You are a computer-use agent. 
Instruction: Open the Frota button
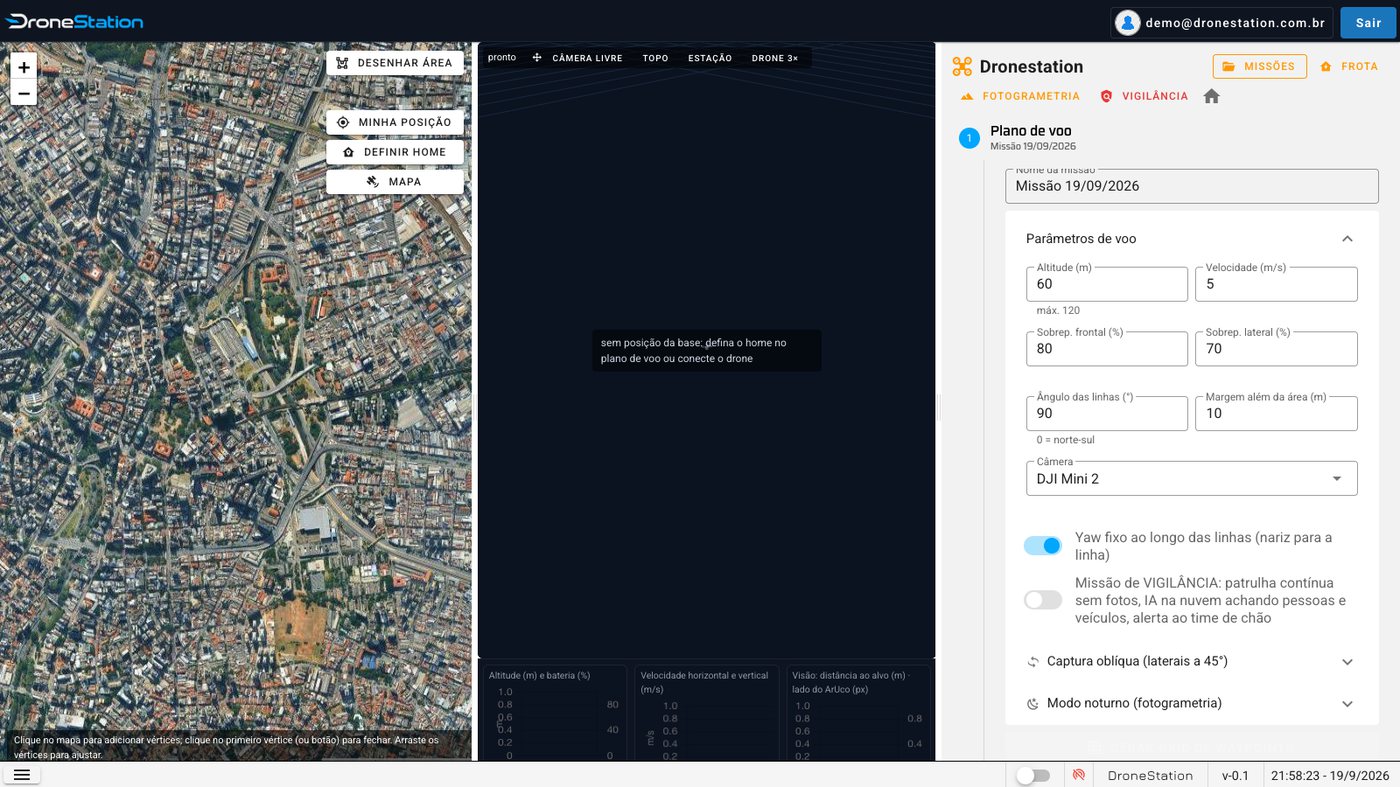[x=1349, y=67]
